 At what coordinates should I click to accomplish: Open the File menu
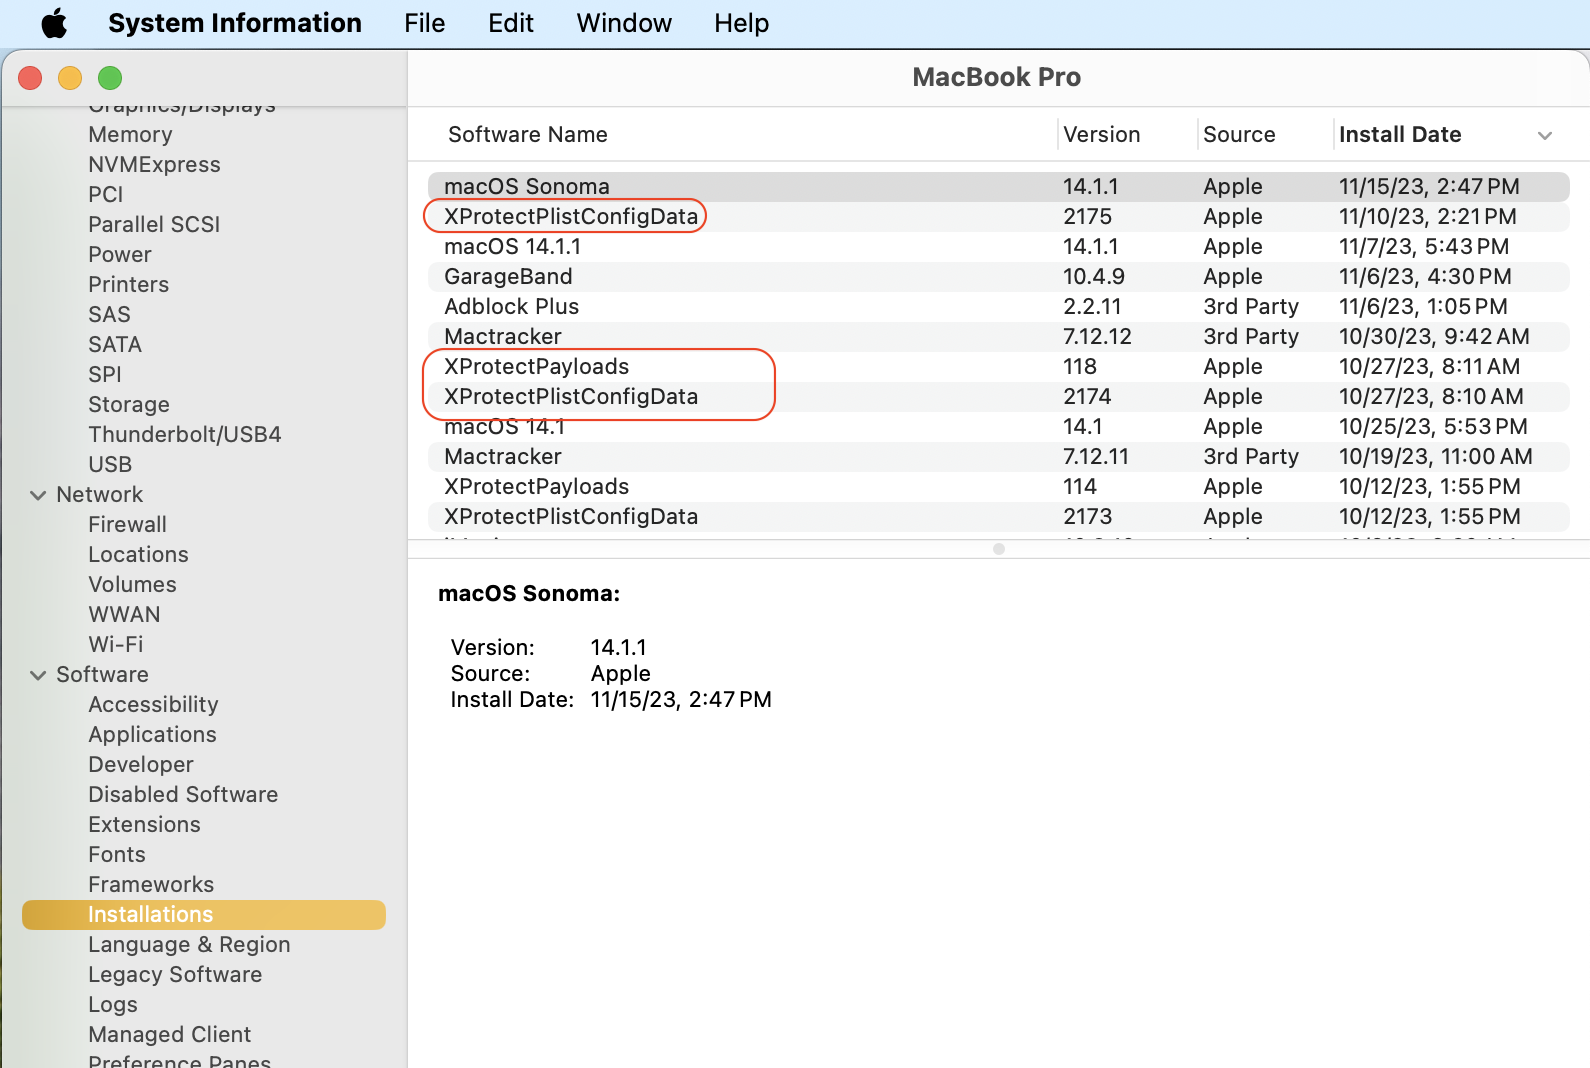[x=424, y=23]
